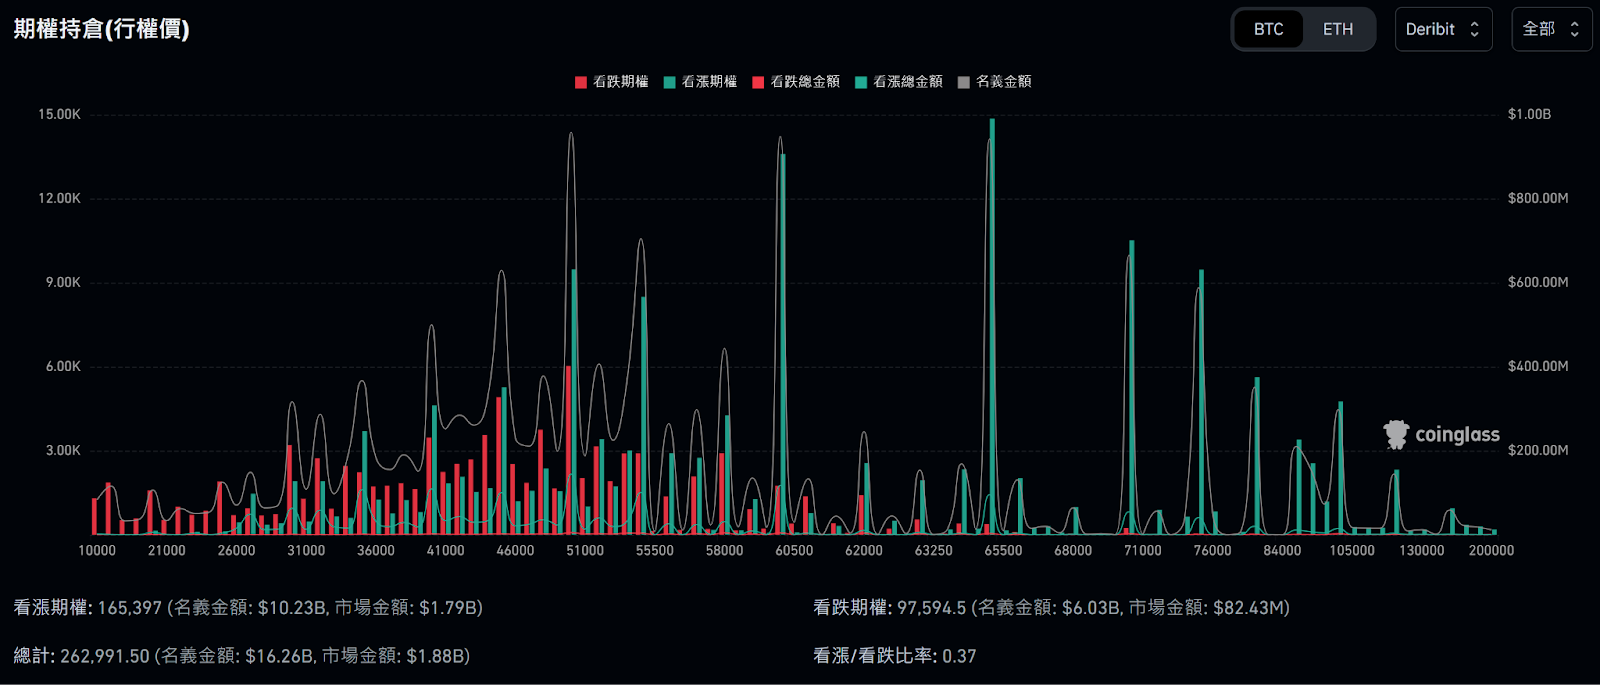1600x685 pixels.
Task: Click the 200000 strike label on x-axis
Action: coord(1491,550)
